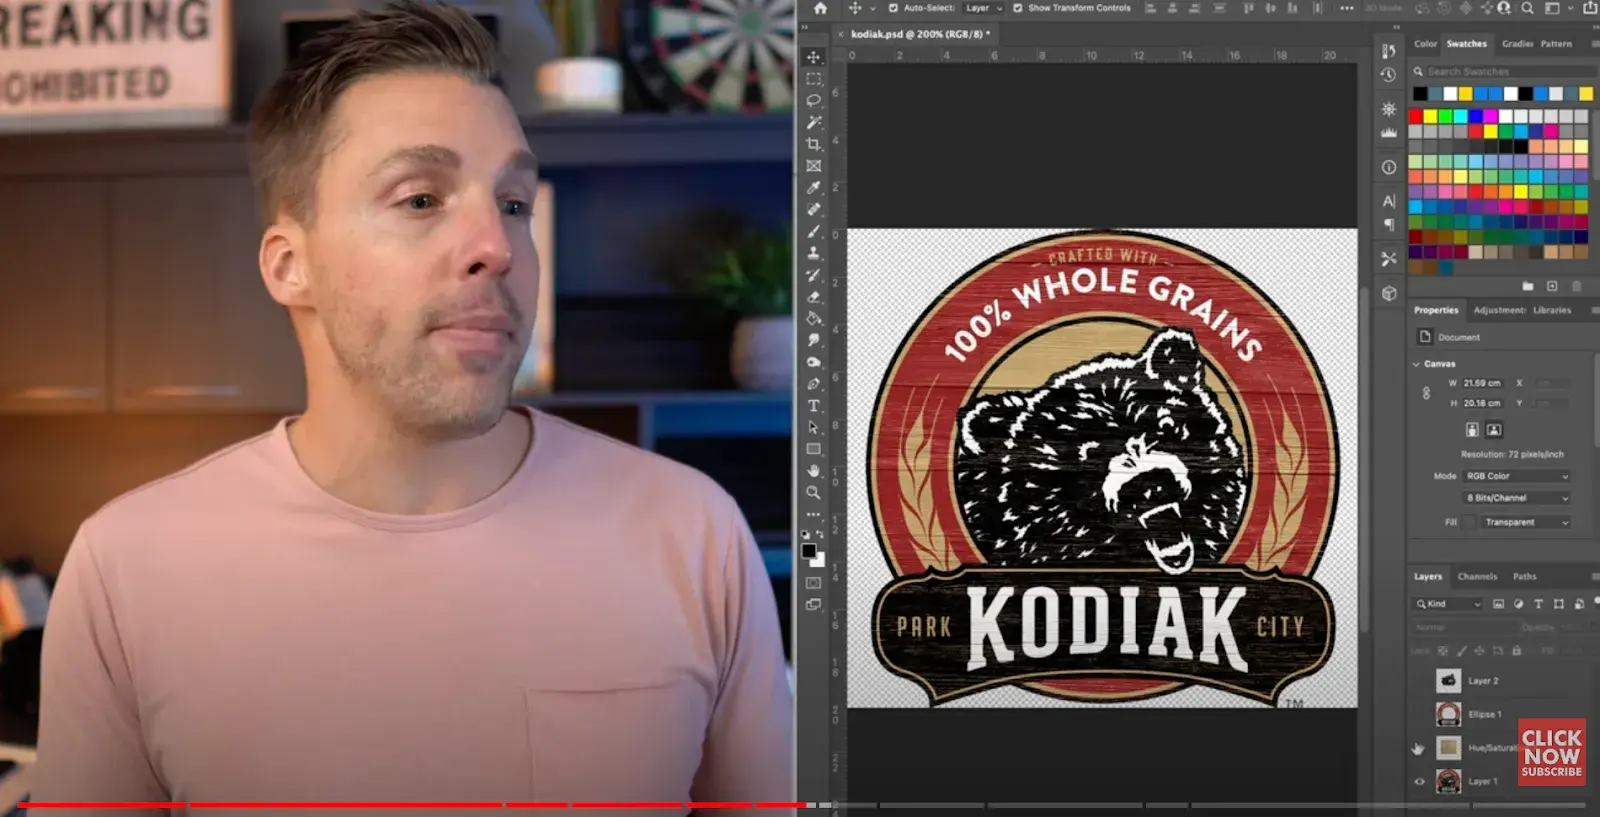Screen dimensions: 1600x817
Task: Switch to the Paths tab
Action: click(1524, 576)
